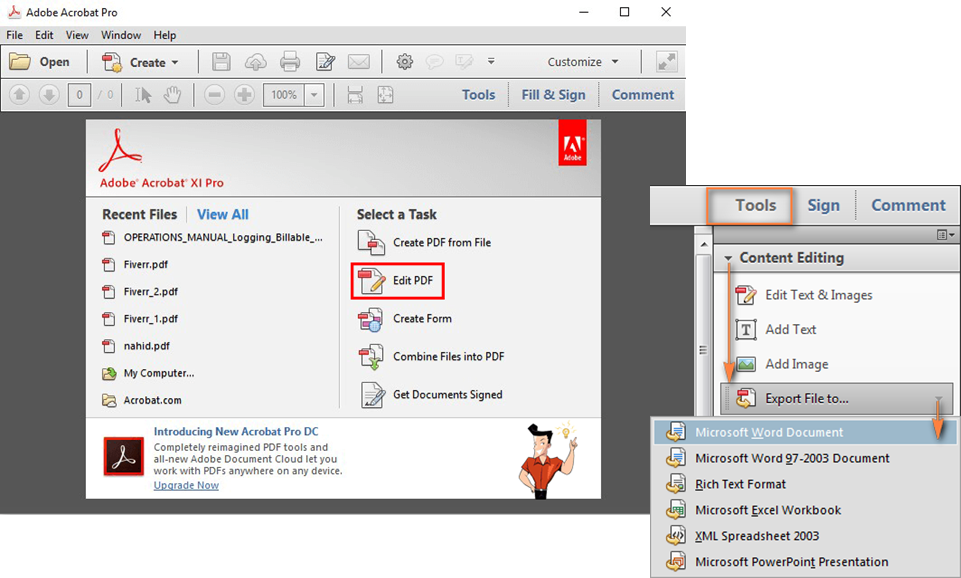Open the File menu
This screenshot has width=961, height=578.
14,35
